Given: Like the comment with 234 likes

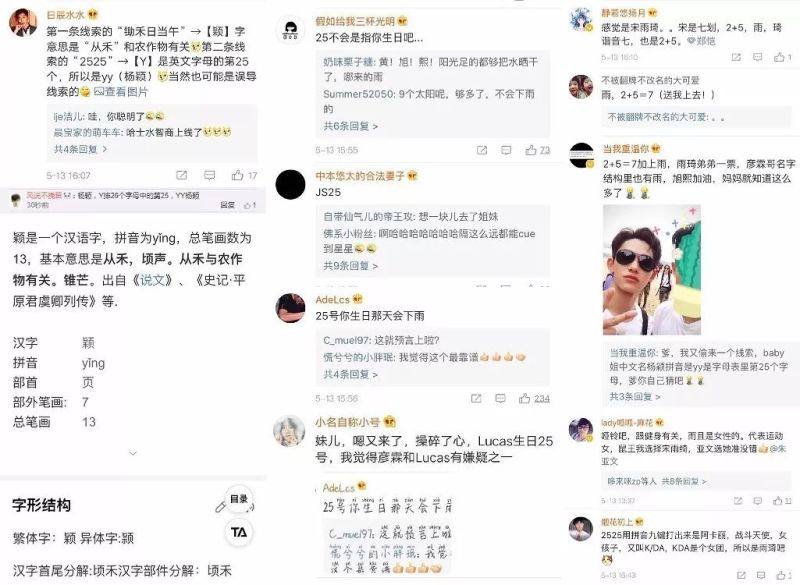Looking at the screenshot, I should (x=535, y=398).
